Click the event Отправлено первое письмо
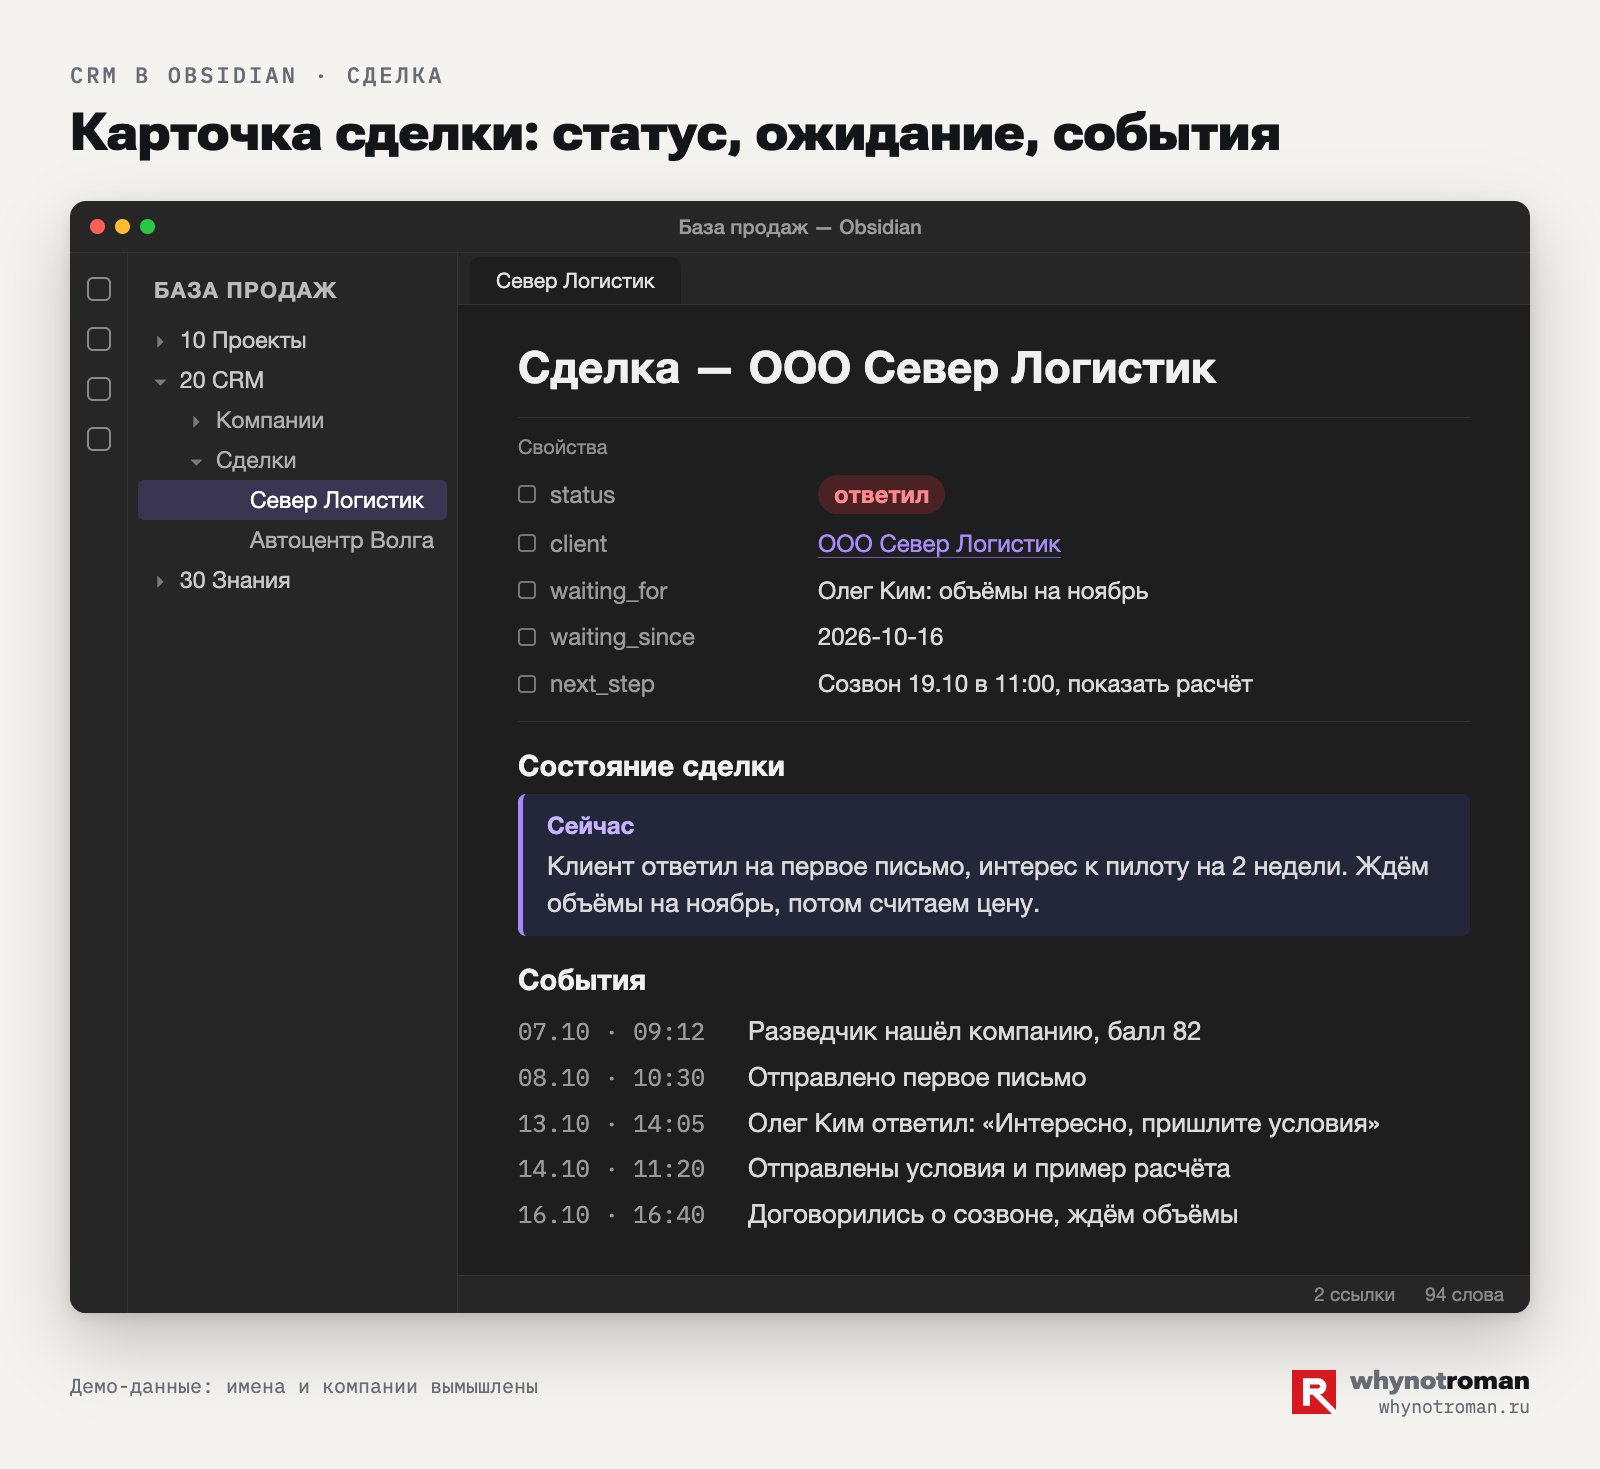Viewport: 1600px width, 1469px height. [x=917, y=1077]
